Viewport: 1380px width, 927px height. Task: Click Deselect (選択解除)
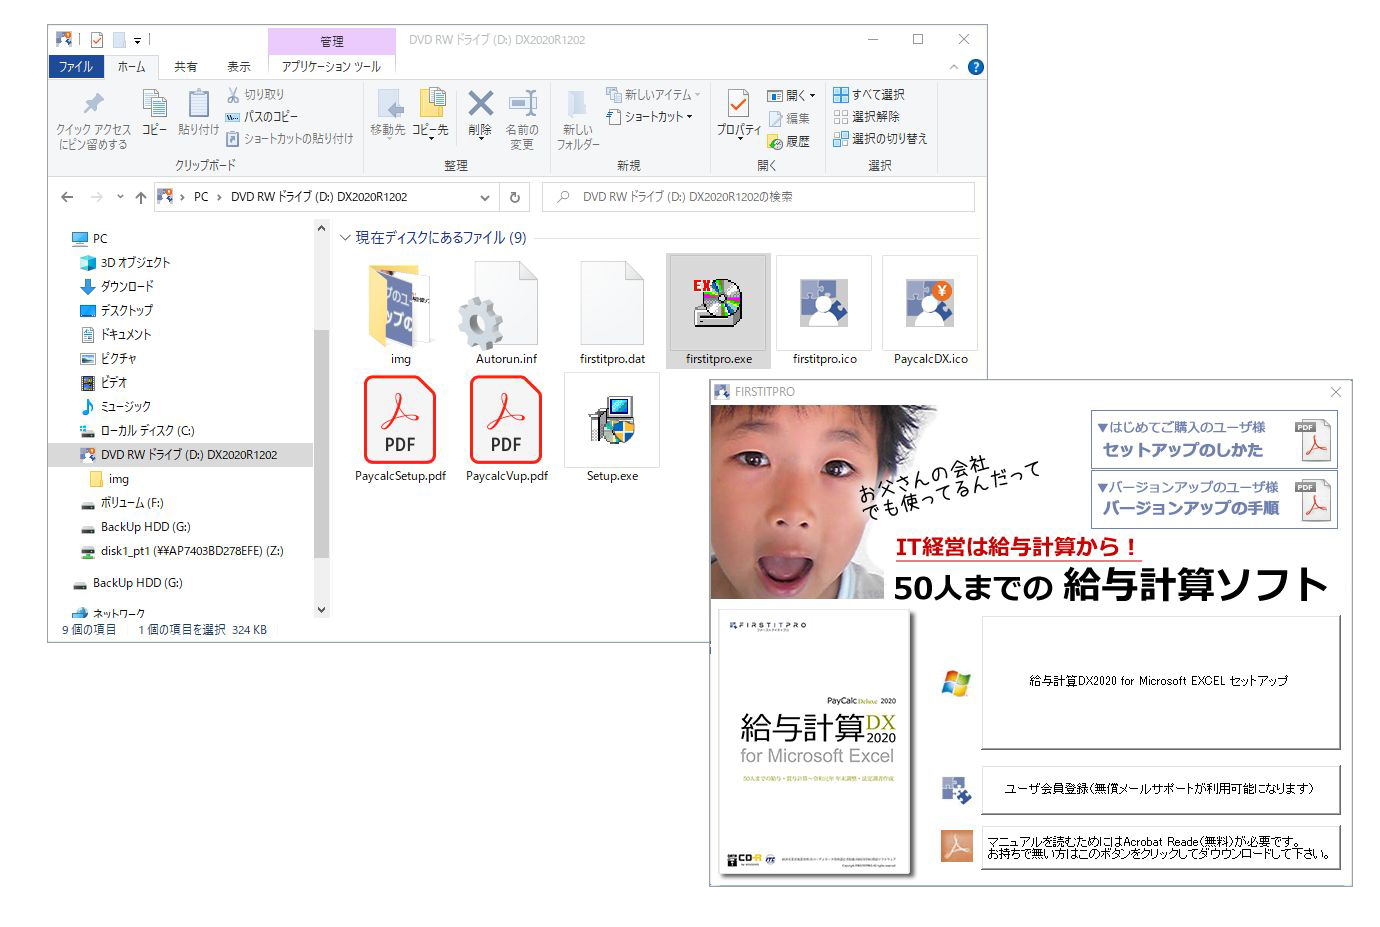tap(866, 116)
